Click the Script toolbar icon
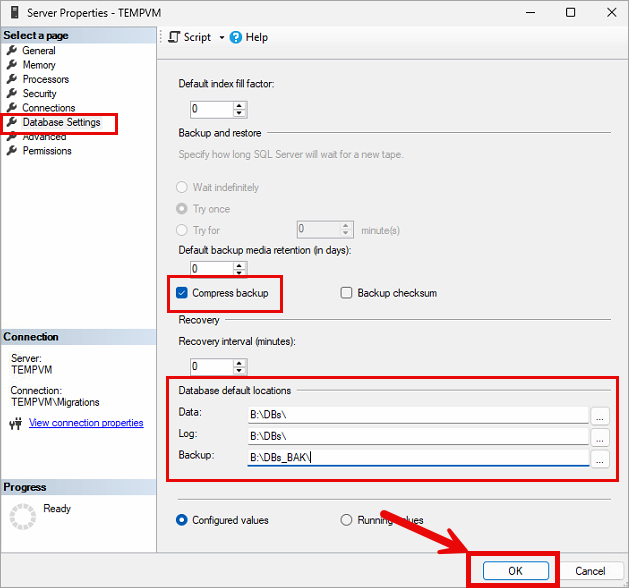 [x=174, y=37]
